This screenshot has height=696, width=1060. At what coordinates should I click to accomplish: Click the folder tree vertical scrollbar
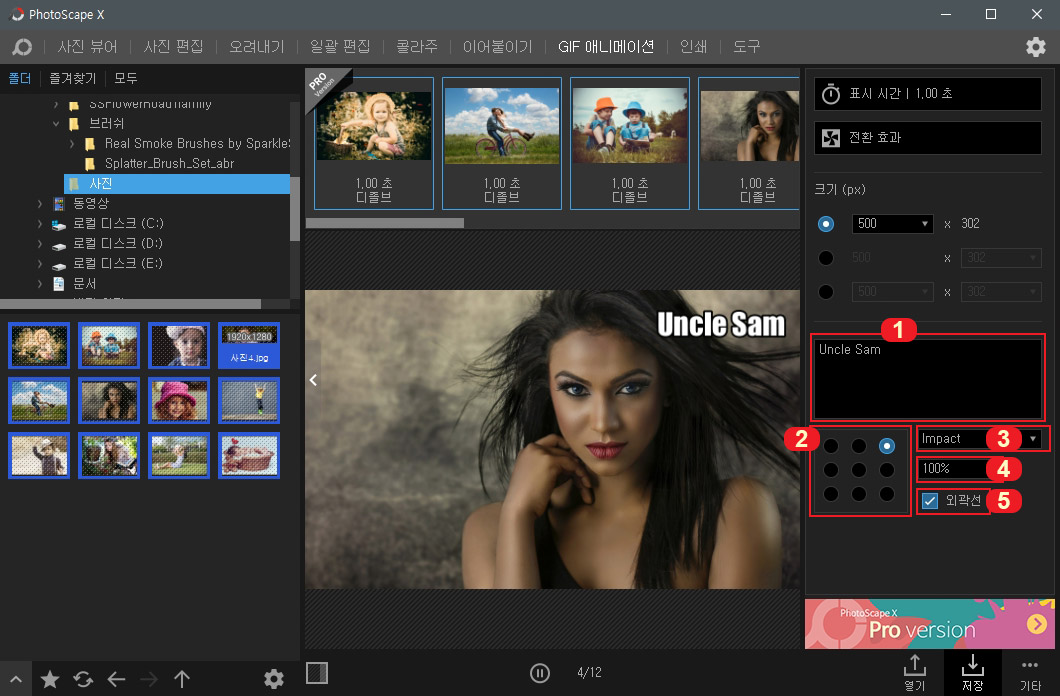(295, 207)
